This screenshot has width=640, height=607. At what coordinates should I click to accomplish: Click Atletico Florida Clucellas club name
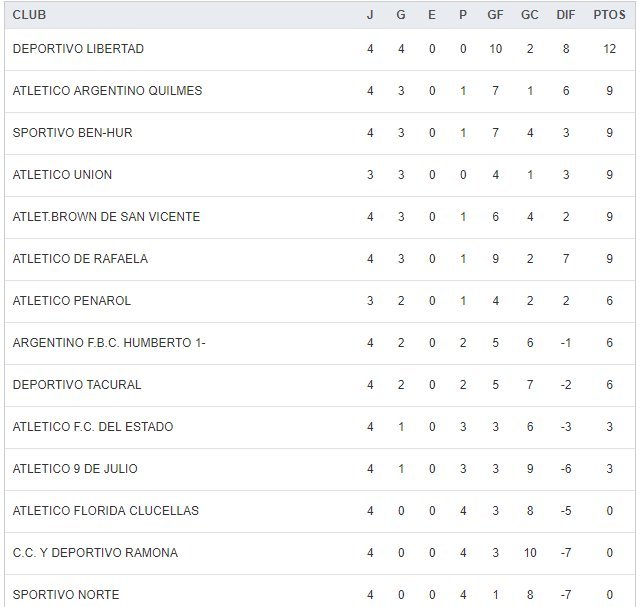pyautogui.click(x=106, y=511)
